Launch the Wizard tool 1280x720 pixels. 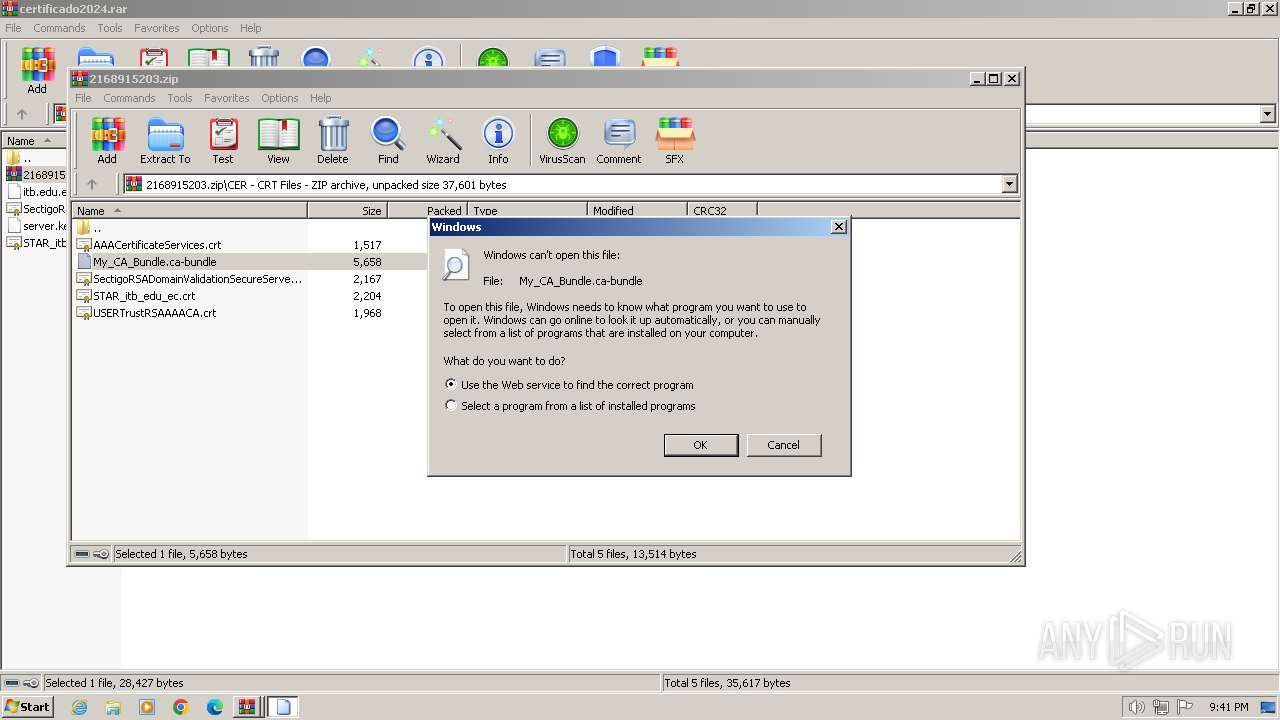443,140
